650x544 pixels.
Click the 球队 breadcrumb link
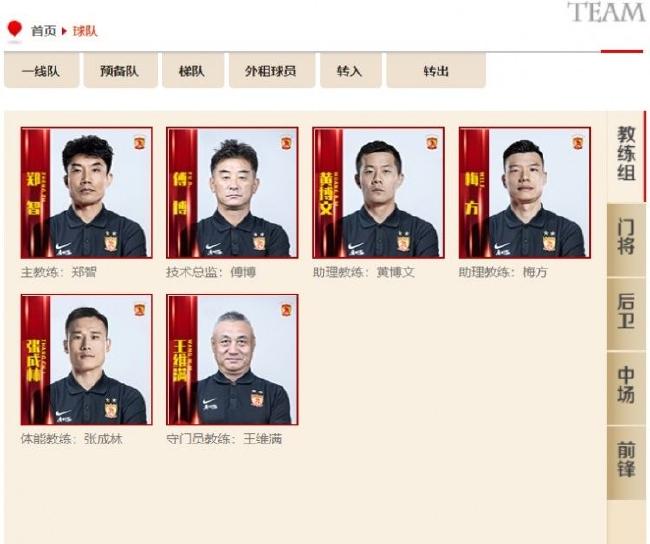[x=85, y=31]
